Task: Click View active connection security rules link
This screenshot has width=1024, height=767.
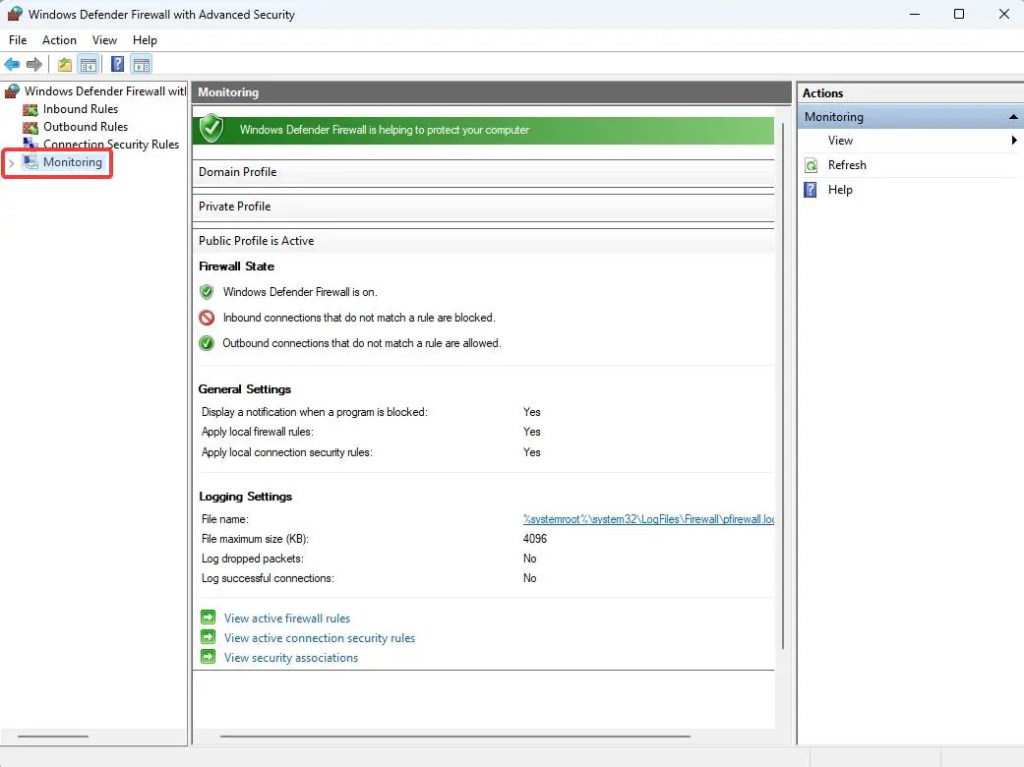Action: click(x=319, y=638)
